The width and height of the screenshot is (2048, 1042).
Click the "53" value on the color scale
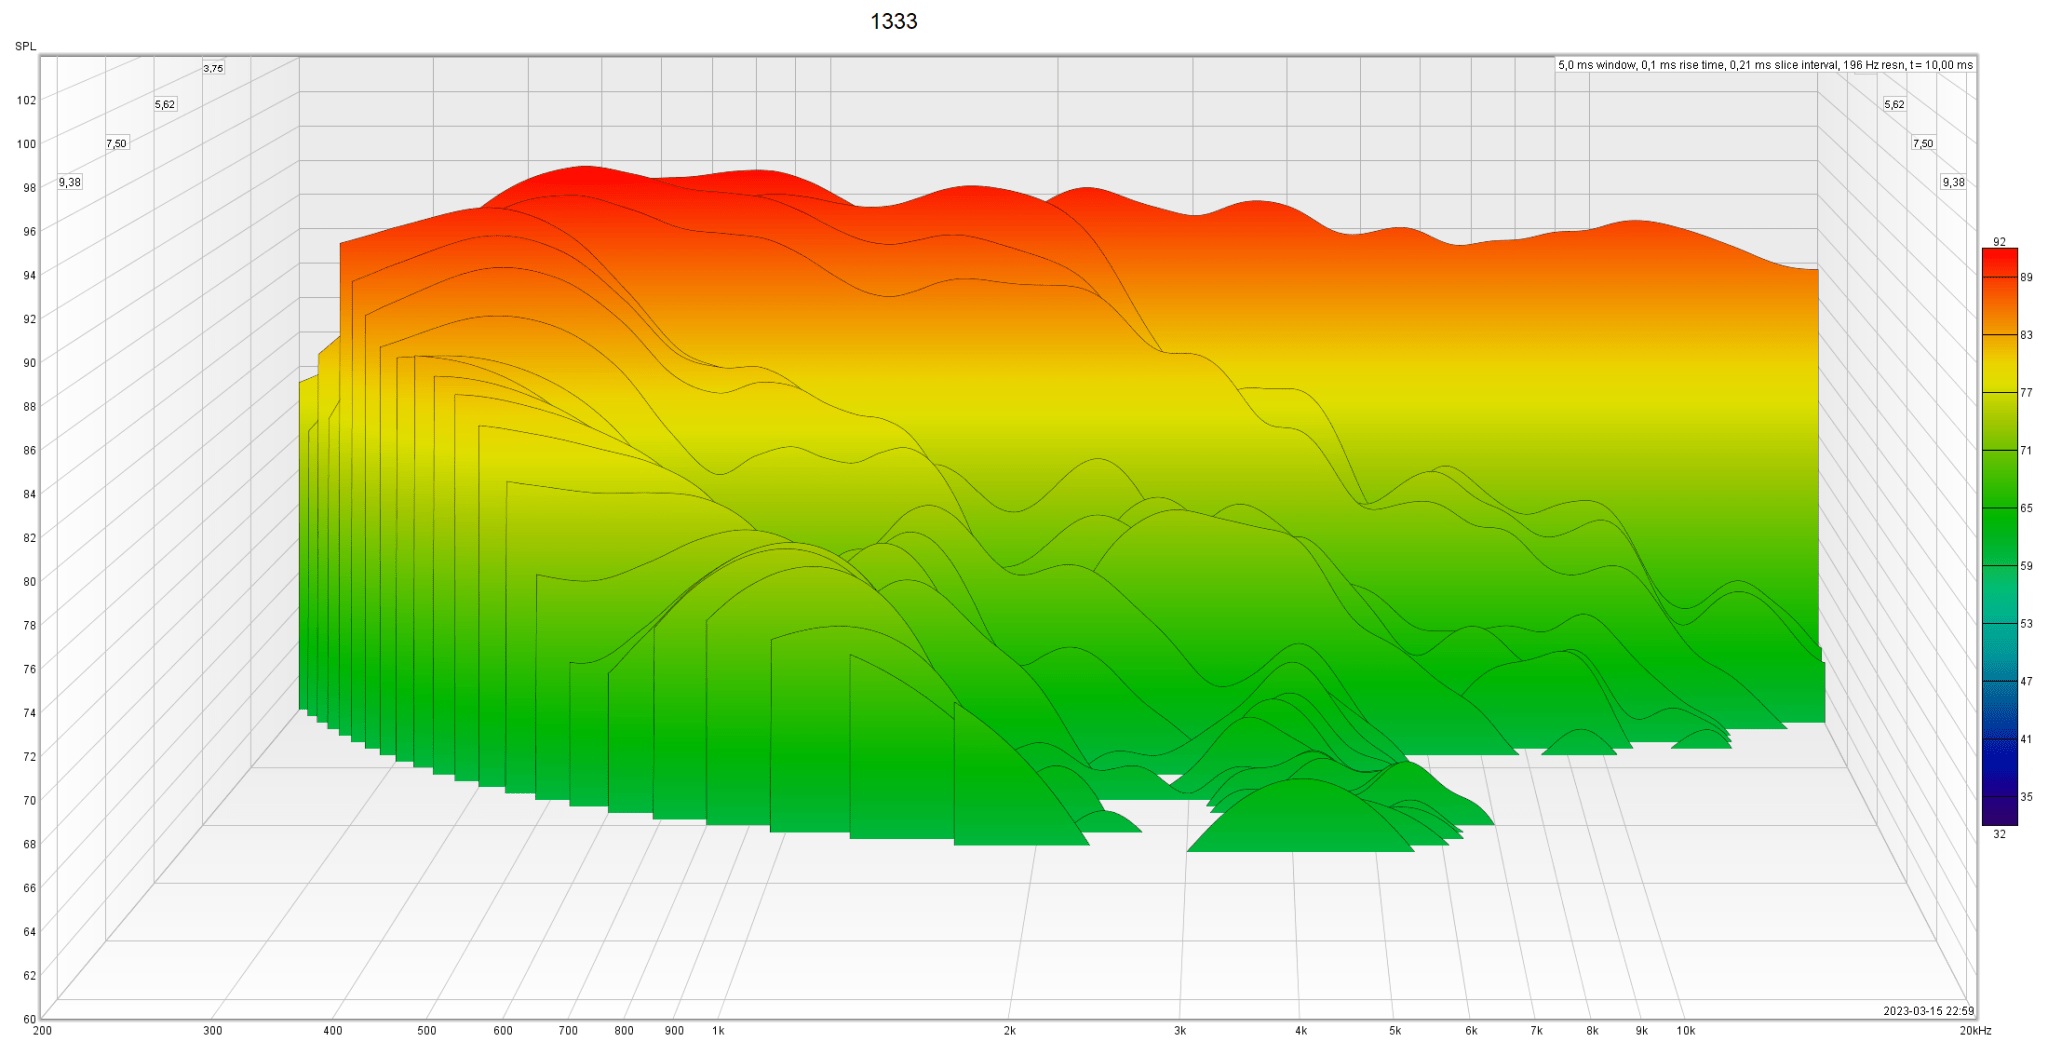point(2026,624)
